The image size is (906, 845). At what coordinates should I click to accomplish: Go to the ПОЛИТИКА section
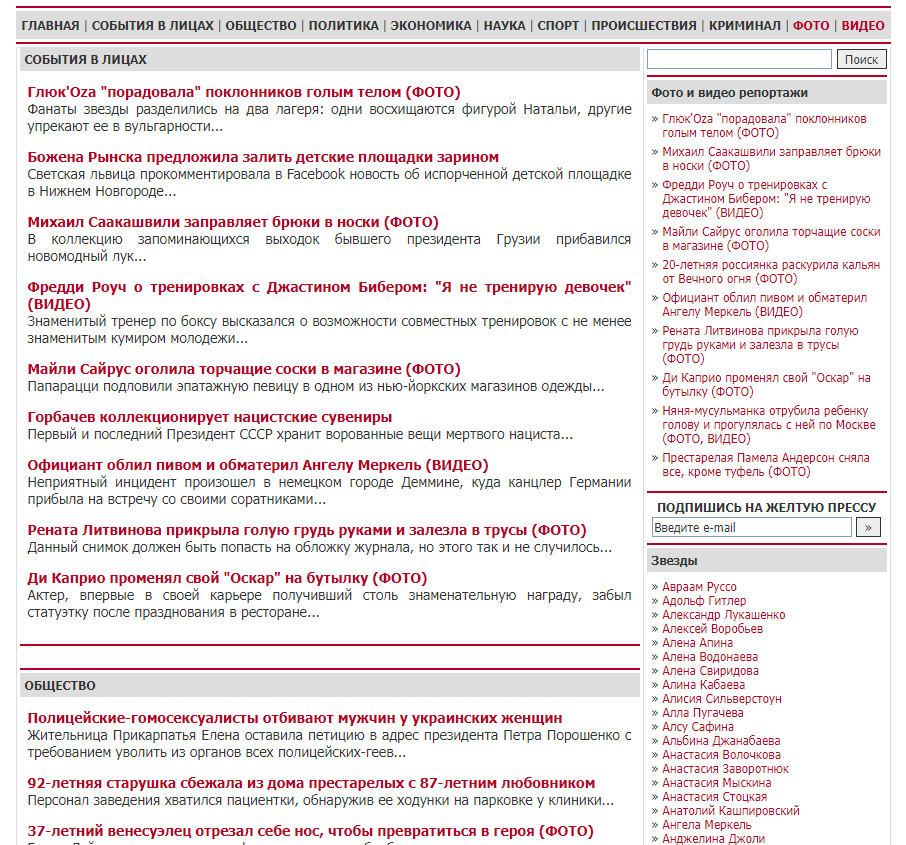(343, 25)
